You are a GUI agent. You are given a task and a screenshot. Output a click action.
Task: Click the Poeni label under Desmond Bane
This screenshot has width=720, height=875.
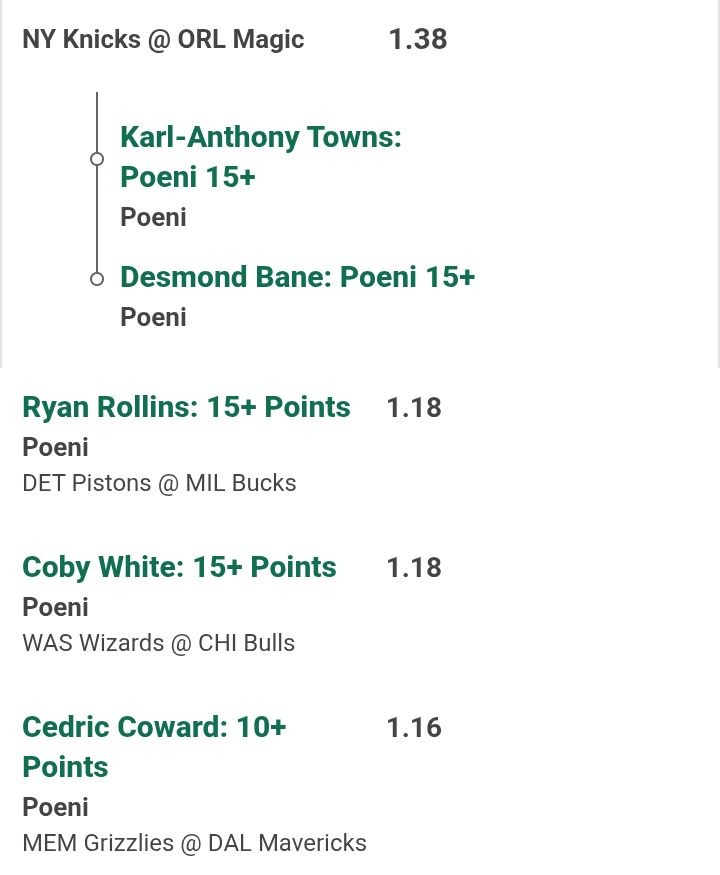(153, 317)
